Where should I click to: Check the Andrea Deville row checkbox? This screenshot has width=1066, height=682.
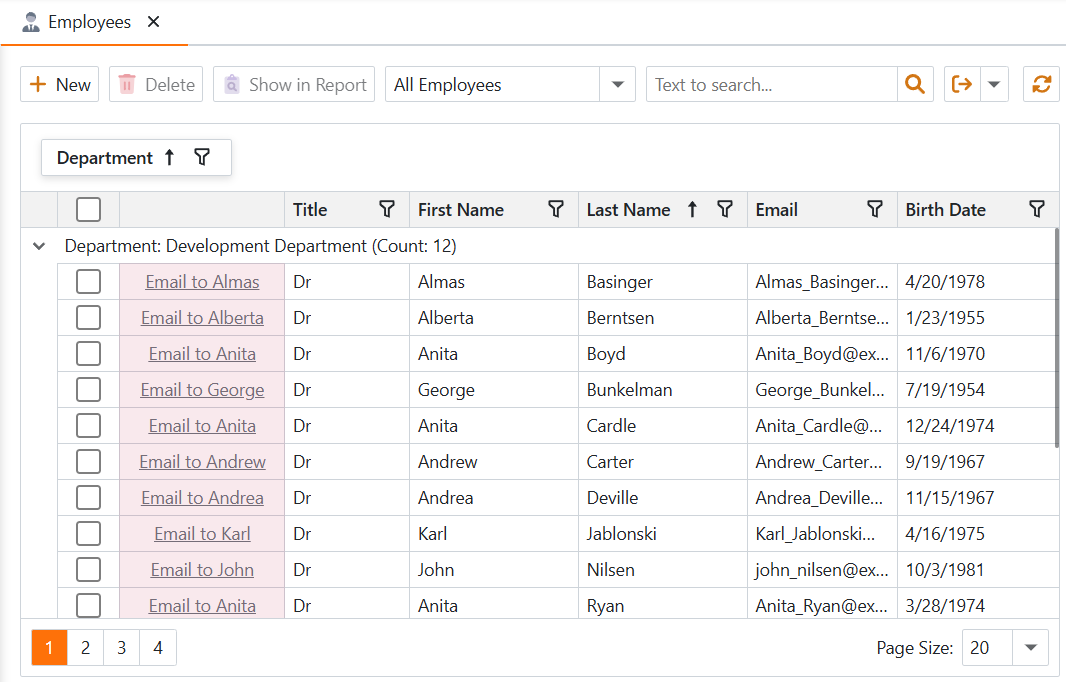[x=88, y=498]
